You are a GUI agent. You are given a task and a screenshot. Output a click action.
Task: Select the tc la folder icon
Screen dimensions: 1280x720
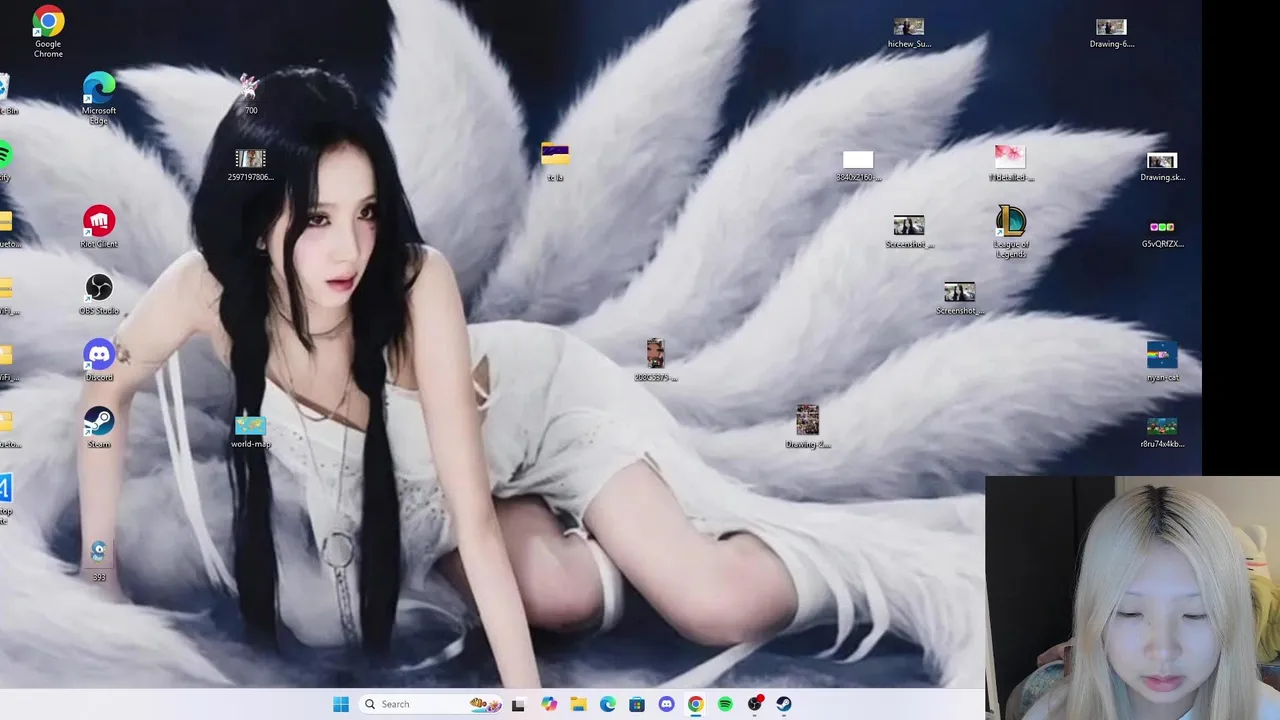coord(555,162)
